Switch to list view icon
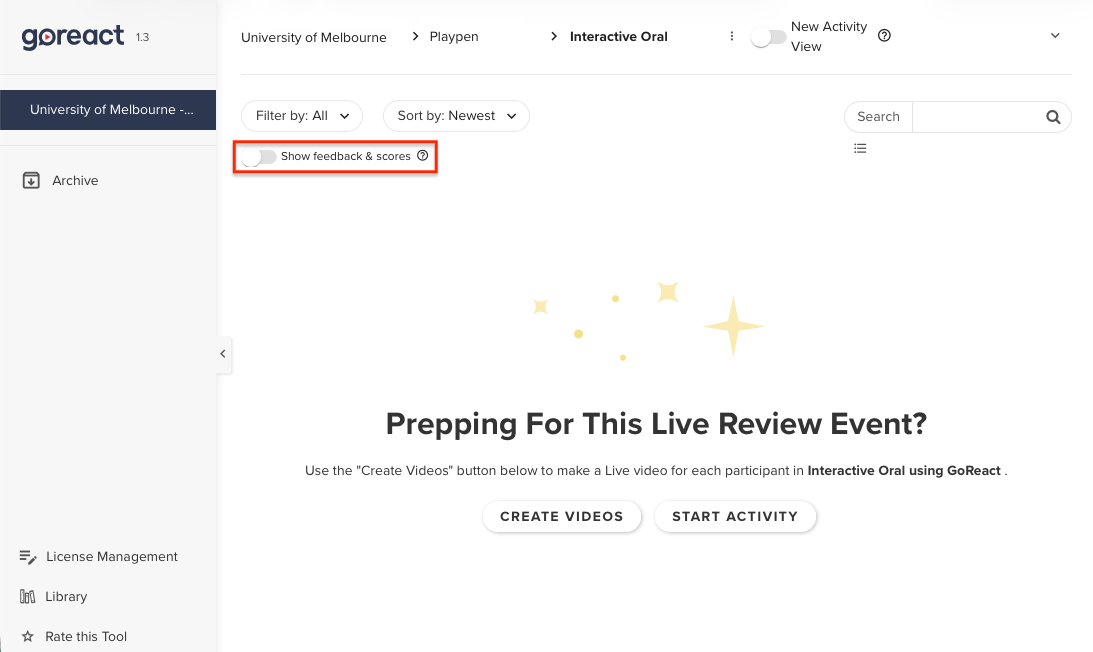 point(860,148)
